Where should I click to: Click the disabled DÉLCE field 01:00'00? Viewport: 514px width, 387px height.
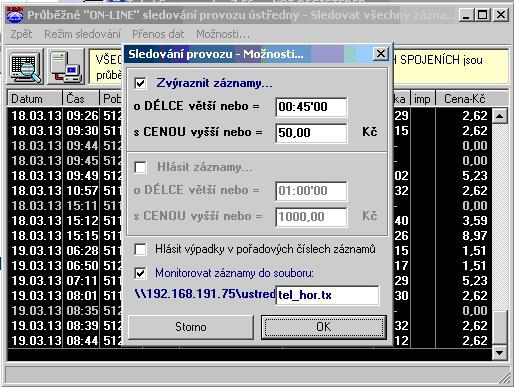(x=311, y=191)
